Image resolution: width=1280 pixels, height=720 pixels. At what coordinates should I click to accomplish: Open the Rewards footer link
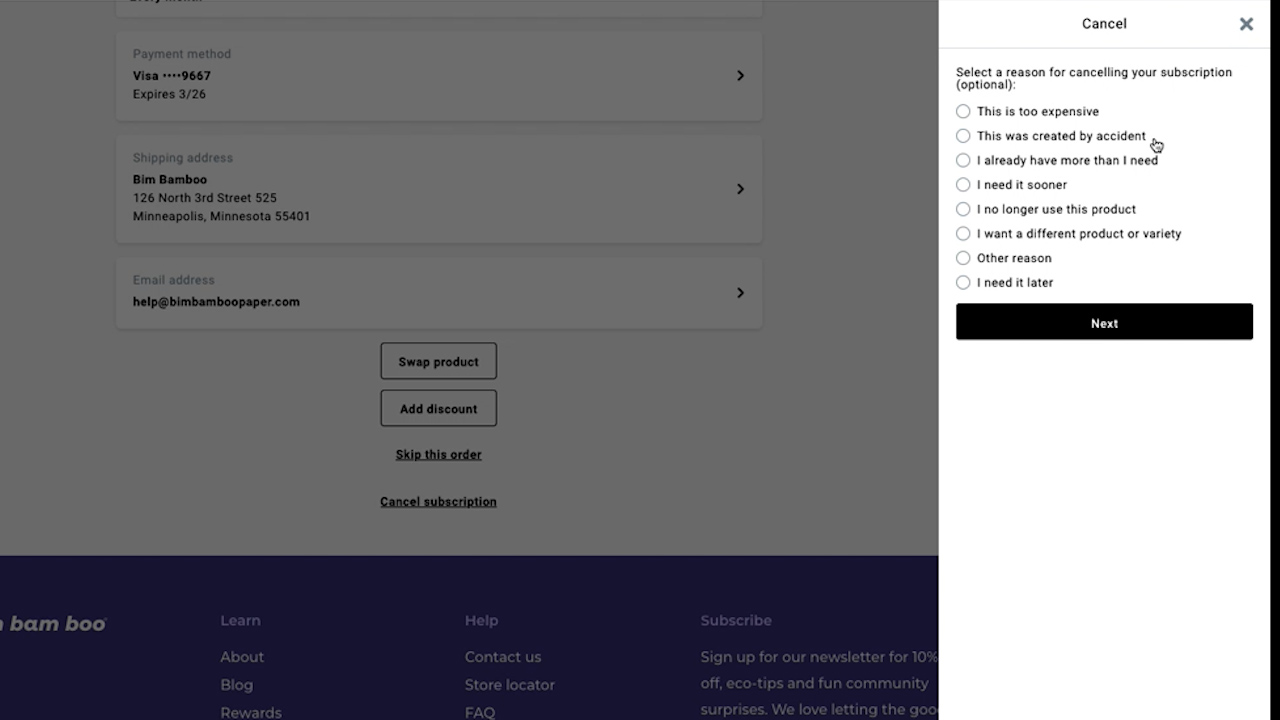(x=251, y=713)
